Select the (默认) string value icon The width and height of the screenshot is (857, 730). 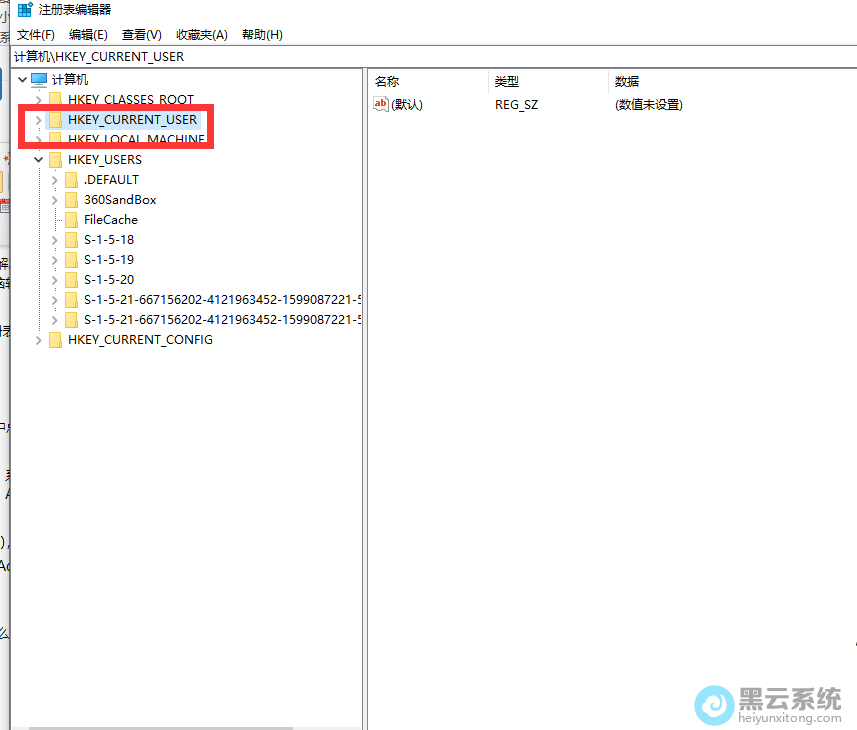381,104
